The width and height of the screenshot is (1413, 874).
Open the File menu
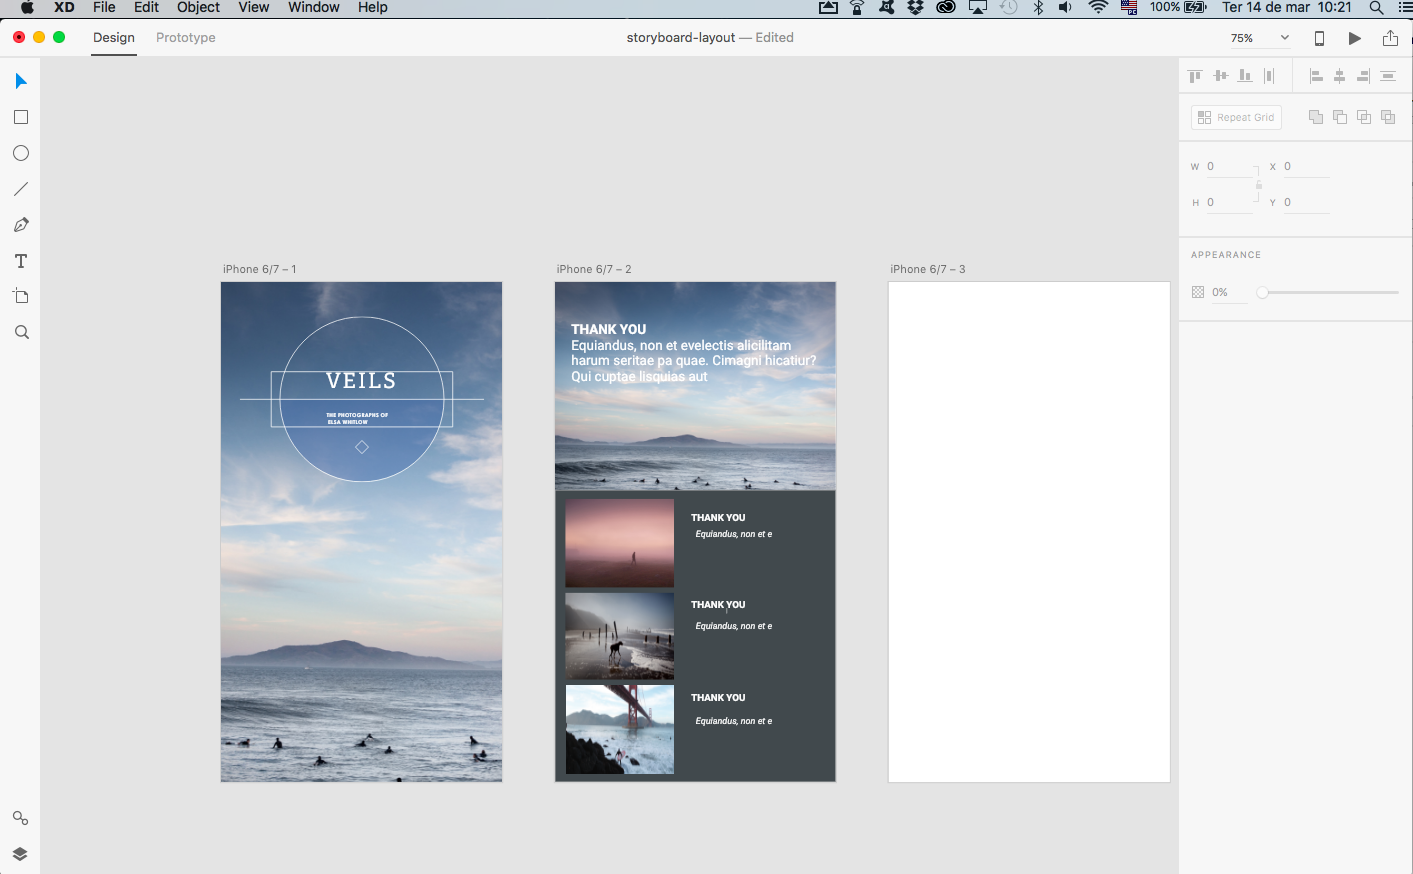[104, 8]
